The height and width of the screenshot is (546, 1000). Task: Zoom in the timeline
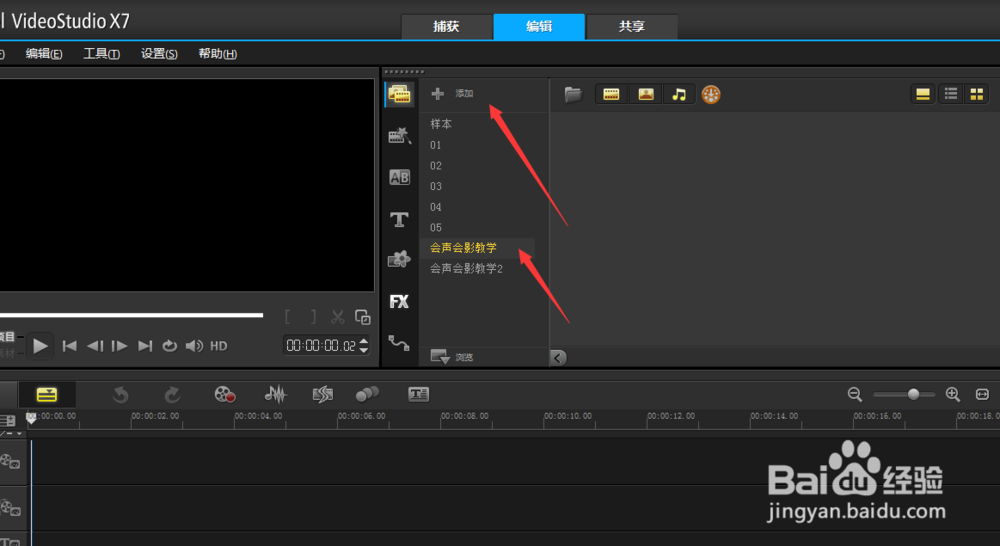953,395
